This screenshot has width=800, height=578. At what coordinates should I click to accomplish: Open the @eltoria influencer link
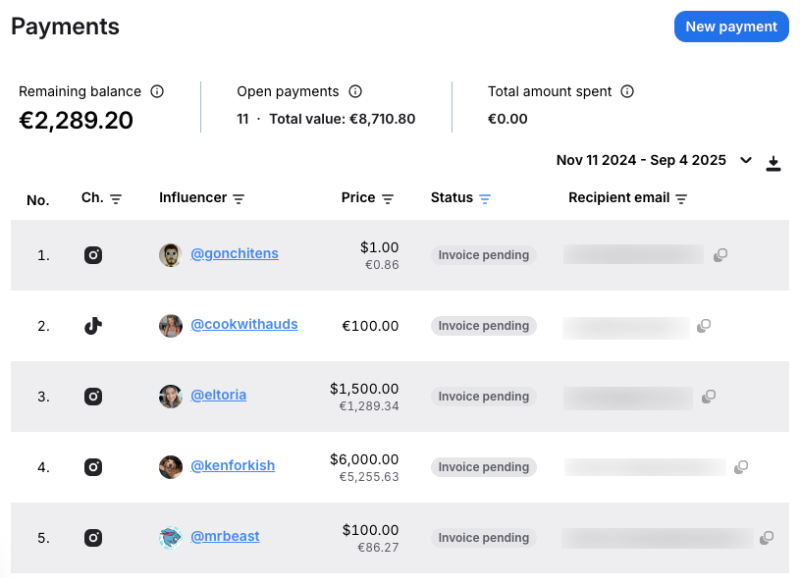[218, 395]
